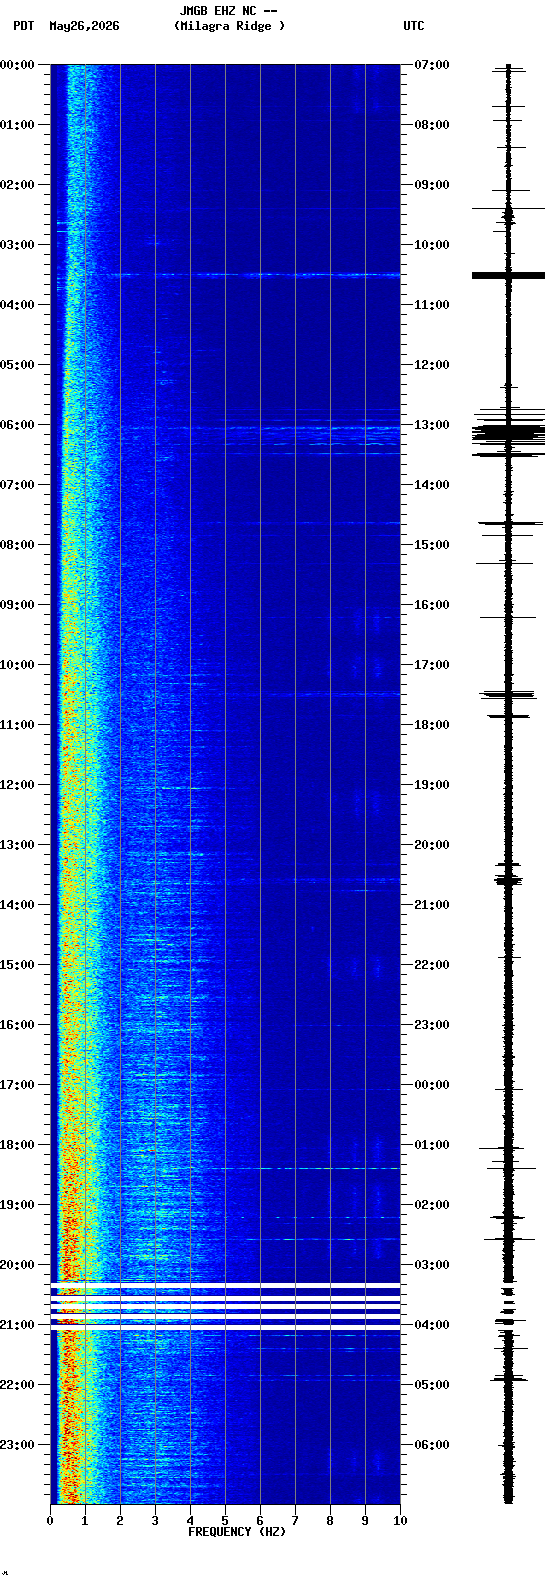Click the 06:00 UTC time label
This screenshot has width=552, height=1584.
[432, 1445]
